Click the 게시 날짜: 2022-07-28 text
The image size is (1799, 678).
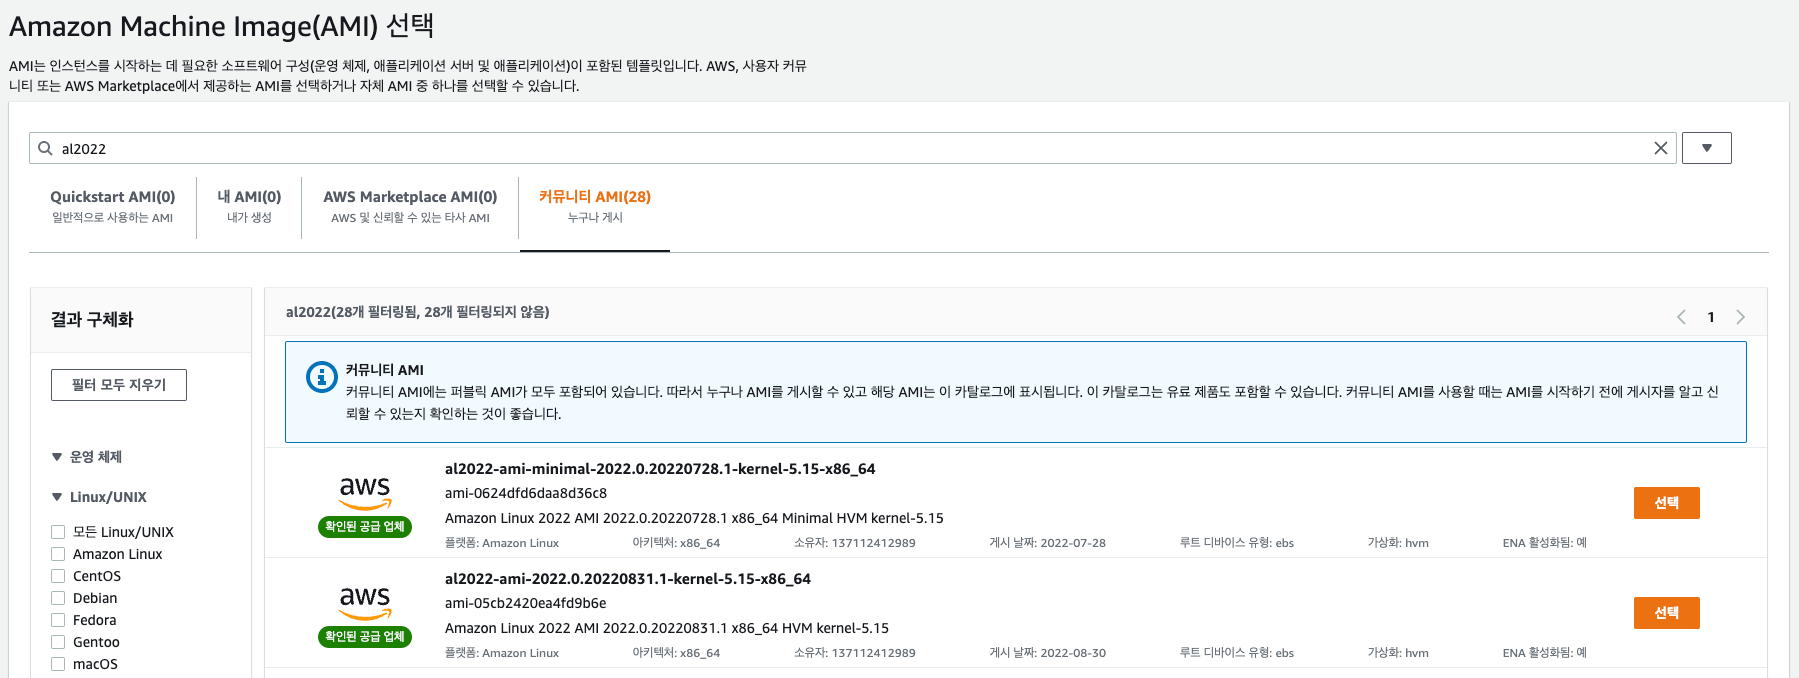coord(1047,543)
